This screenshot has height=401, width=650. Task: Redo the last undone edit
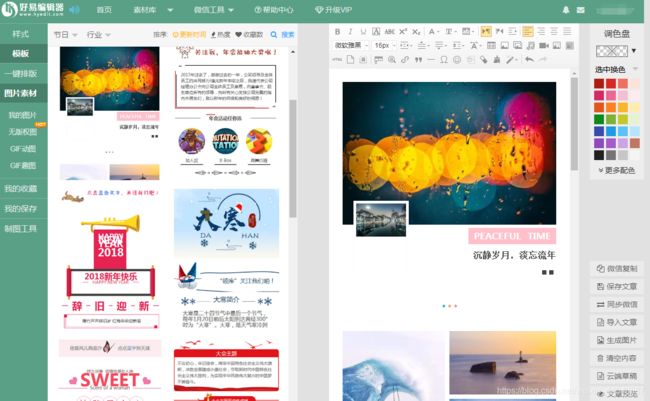pos(543,60)
